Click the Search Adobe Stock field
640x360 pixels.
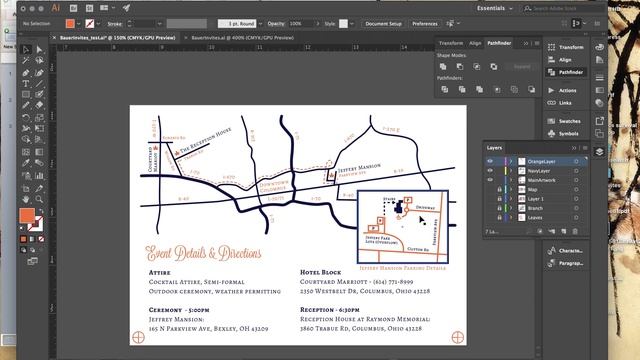(x=563, y=8)
